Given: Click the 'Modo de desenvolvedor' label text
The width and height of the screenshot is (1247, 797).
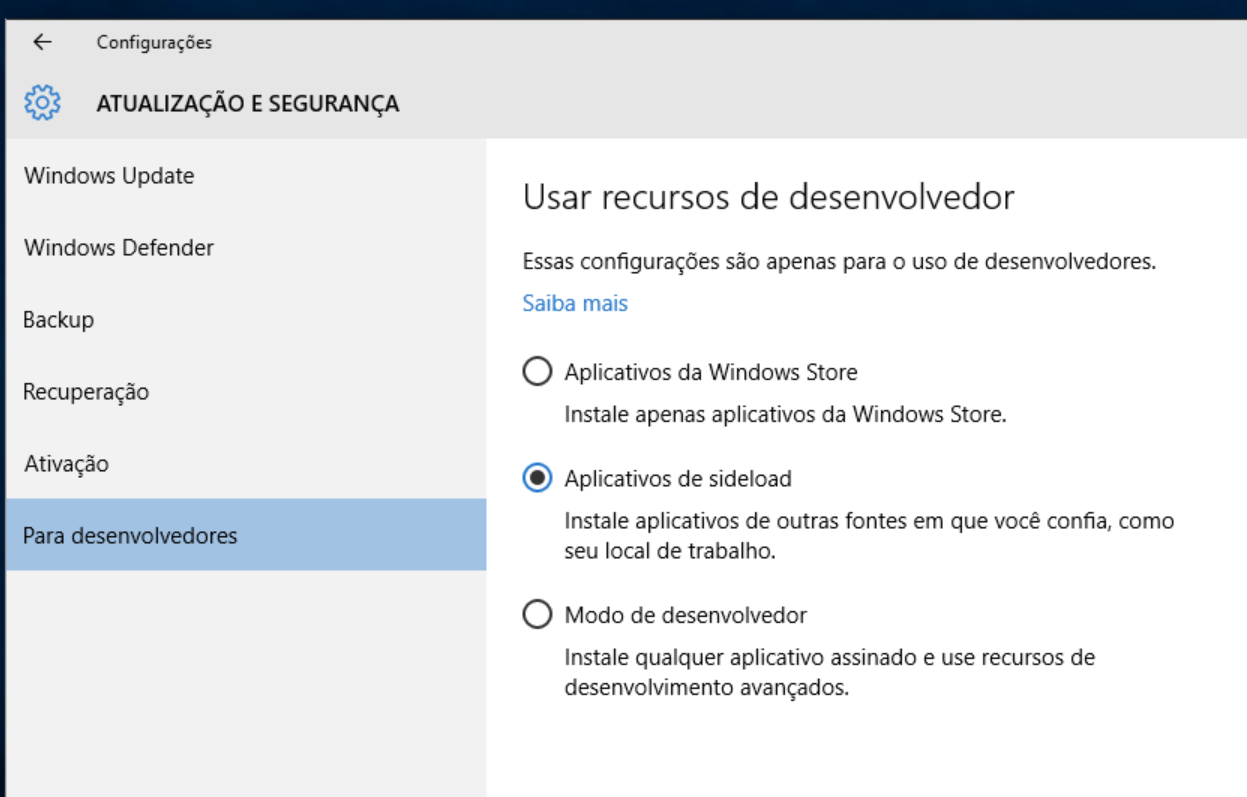Looking at the screenshot, I should [685, 615].
